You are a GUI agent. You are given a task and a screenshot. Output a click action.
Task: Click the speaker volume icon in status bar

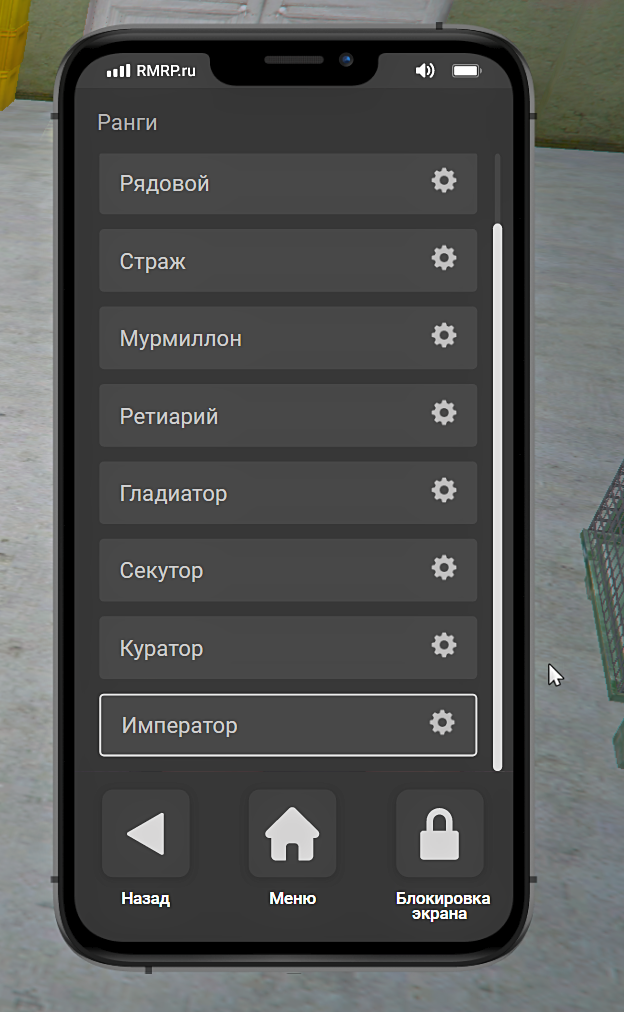(x=425, y=70)
